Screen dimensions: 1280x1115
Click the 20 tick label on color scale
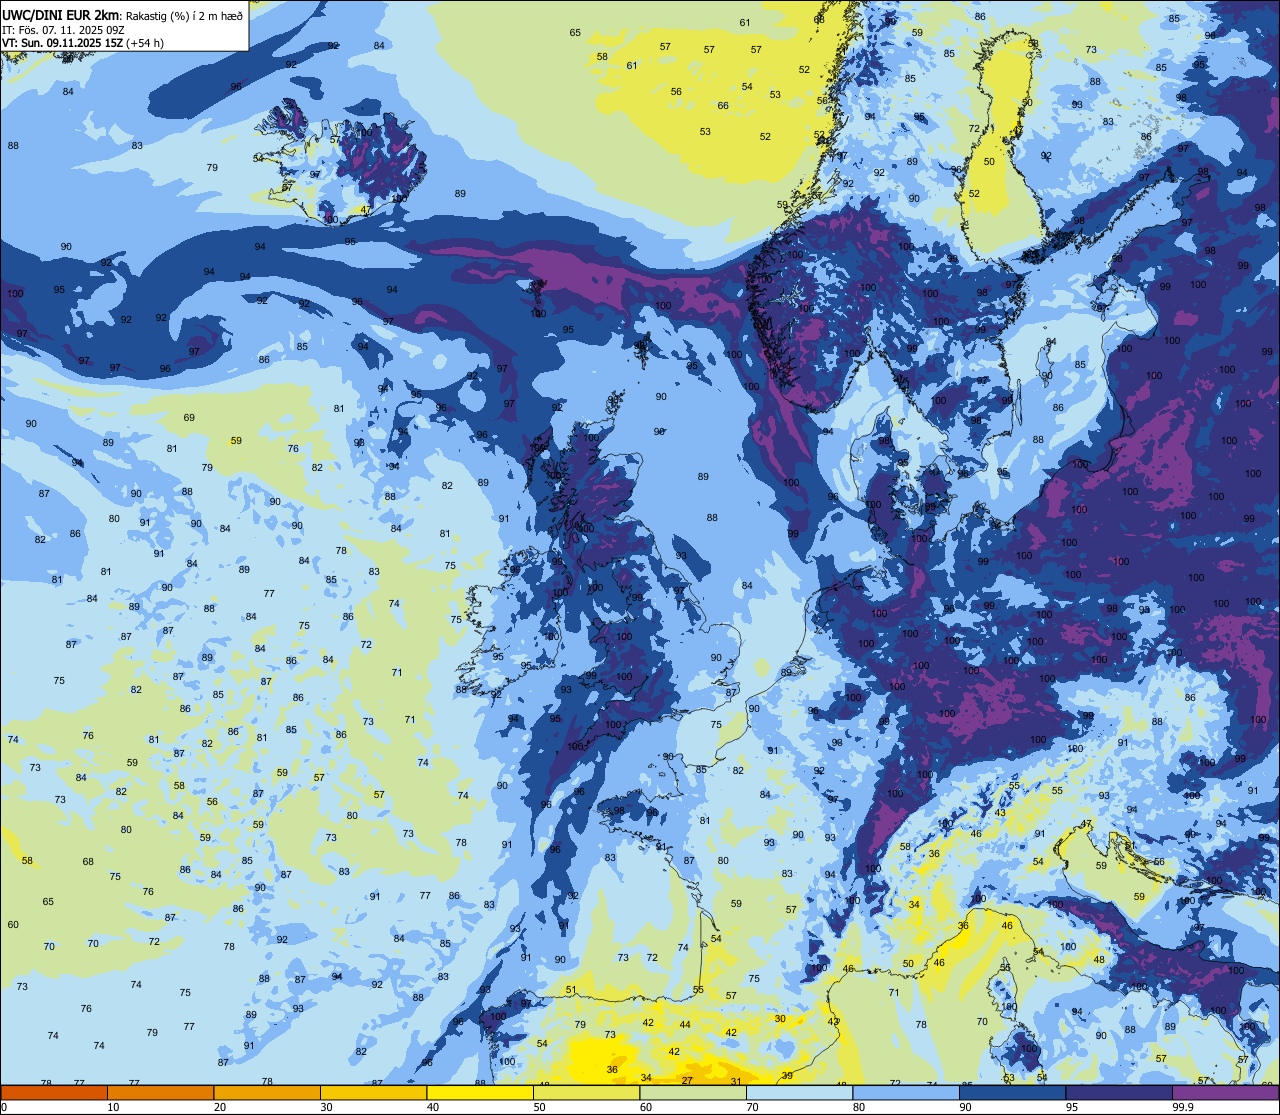point(219,1107)
